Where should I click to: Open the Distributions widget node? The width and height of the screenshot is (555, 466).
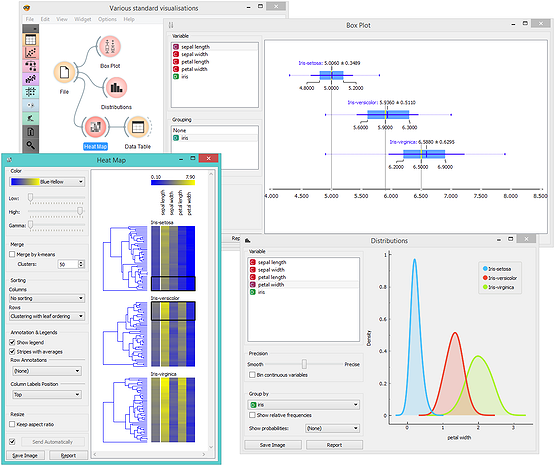coord(116,87)
